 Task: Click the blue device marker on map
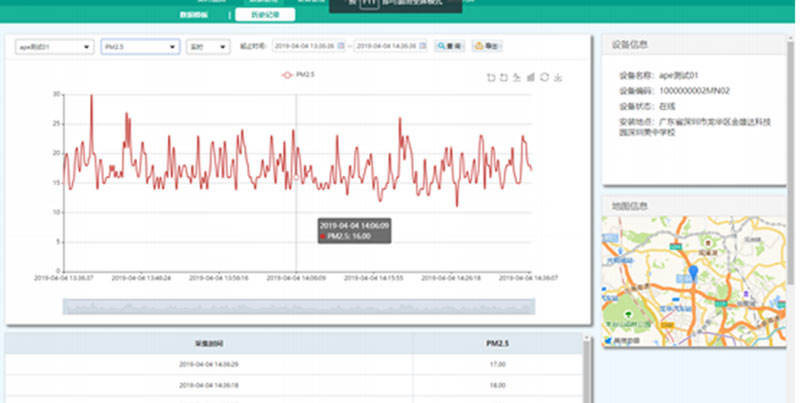pos(694,273)
